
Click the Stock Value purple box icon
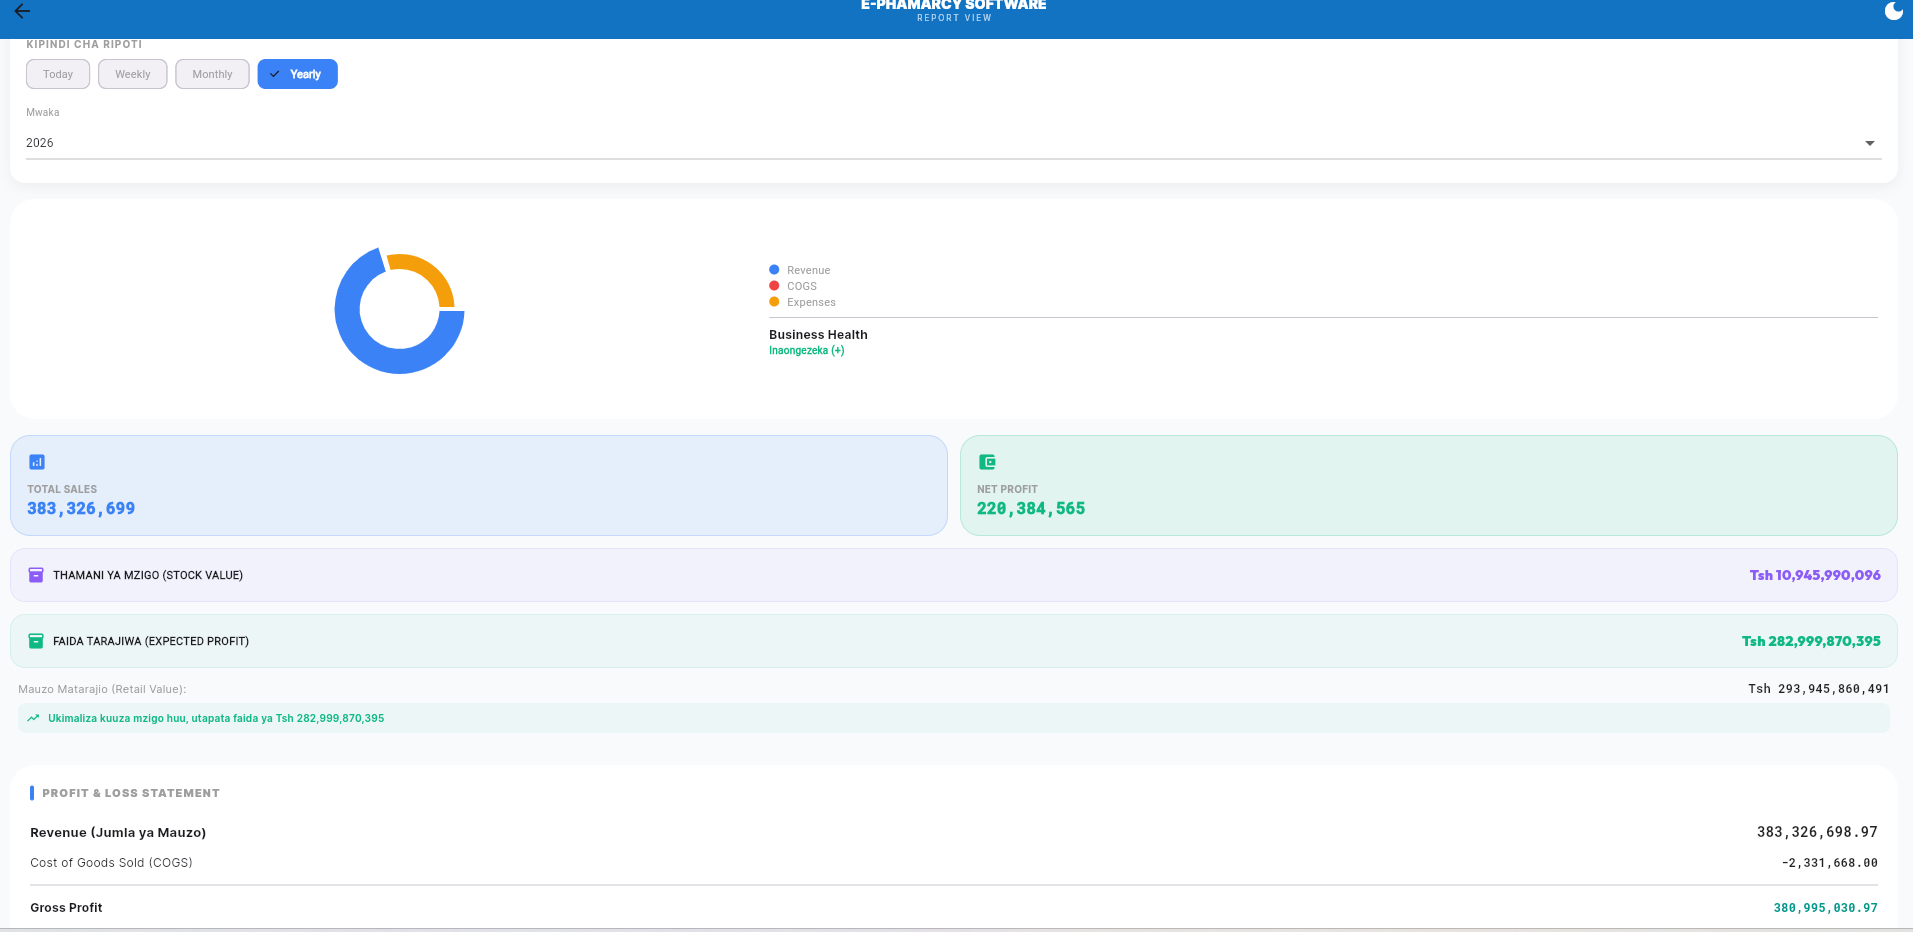click(x=36, y=575)
